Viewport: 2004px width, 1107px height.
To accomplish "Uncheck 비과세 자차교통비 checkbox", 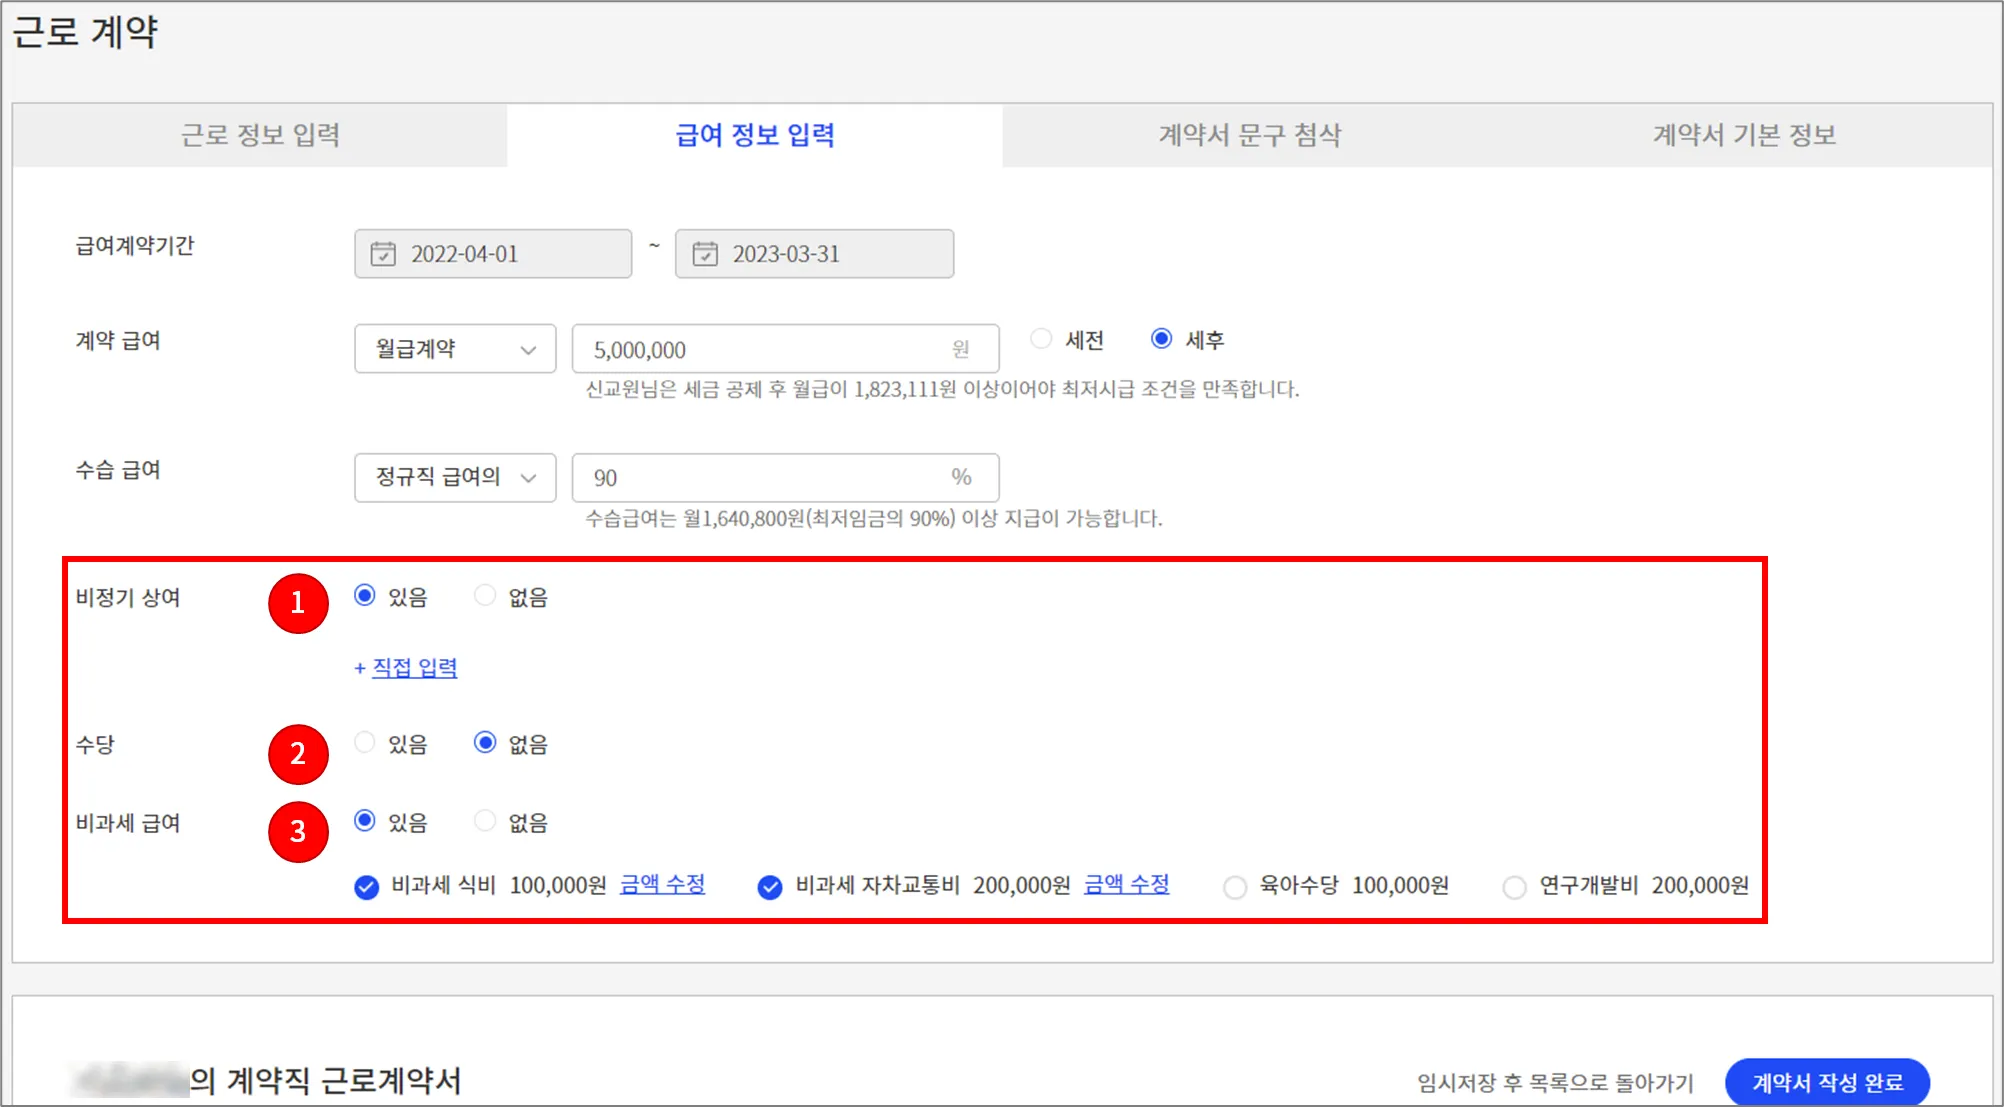I will [770, 887].
